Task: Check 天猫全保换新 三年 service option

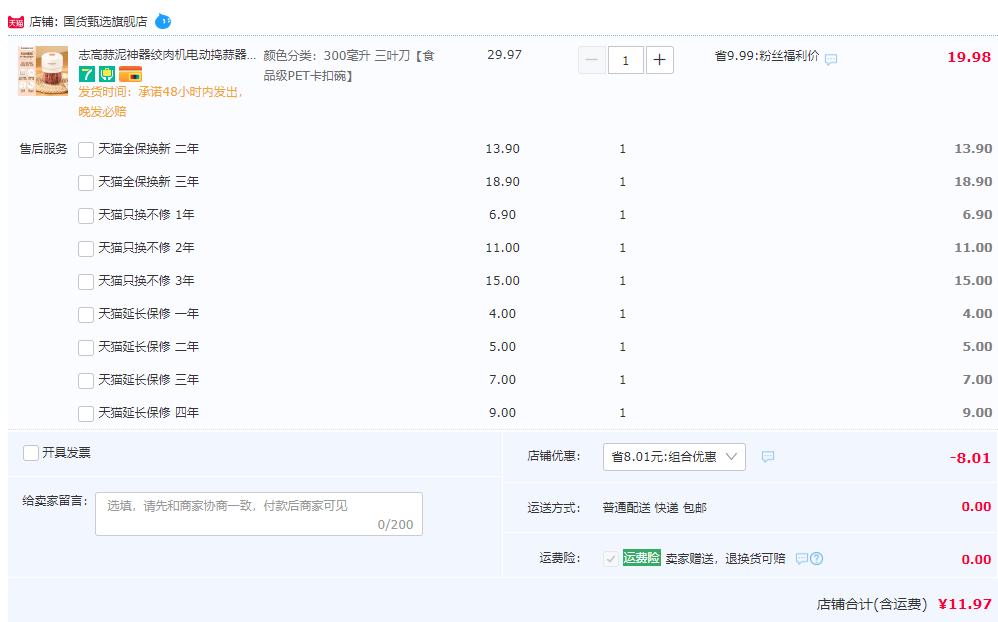Action: (x=86, y=183)
